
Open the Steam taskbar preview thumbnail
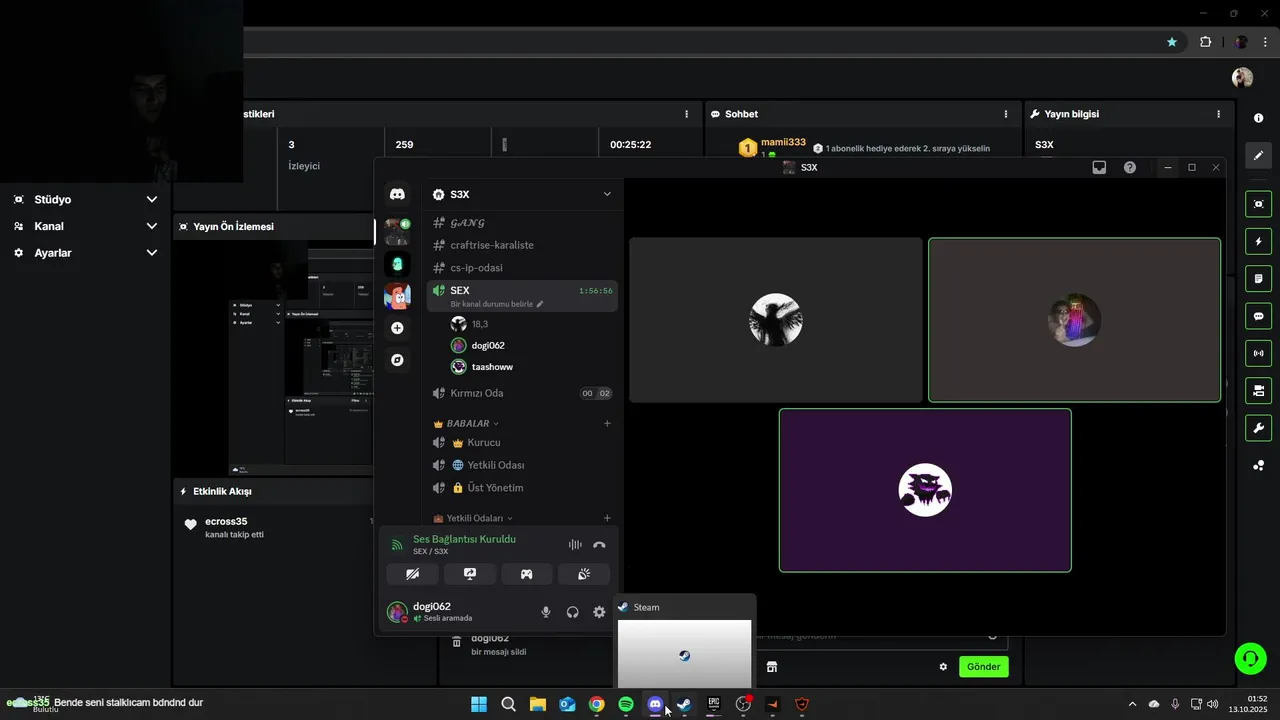click(684, 654)
